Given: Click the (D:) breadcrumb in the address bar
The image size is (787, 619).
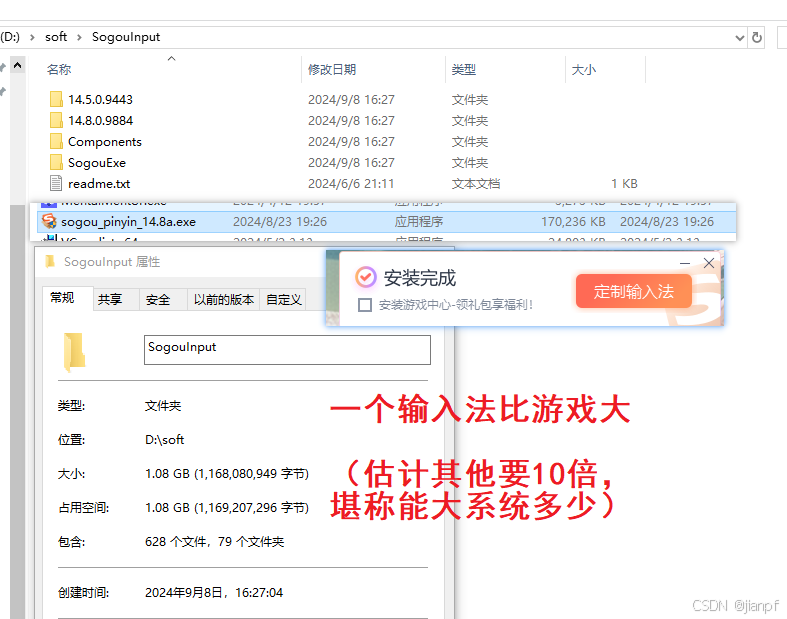Looking at the screenshot, I should click(x=10, y=37).
